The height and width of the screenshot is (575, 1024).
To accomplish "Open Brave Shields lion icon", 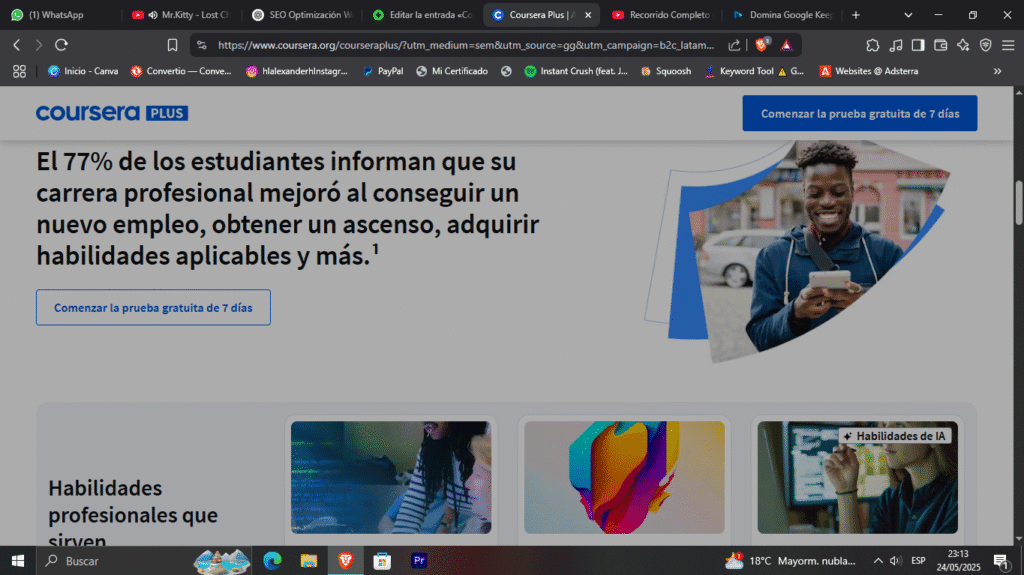I will 762,44.
